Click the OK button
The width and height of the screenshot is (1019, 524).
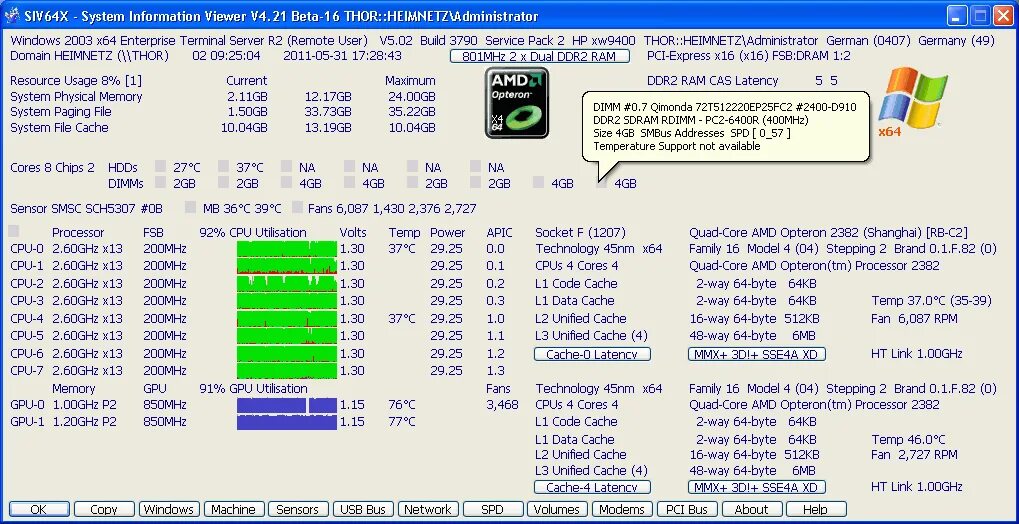[39, 510]
